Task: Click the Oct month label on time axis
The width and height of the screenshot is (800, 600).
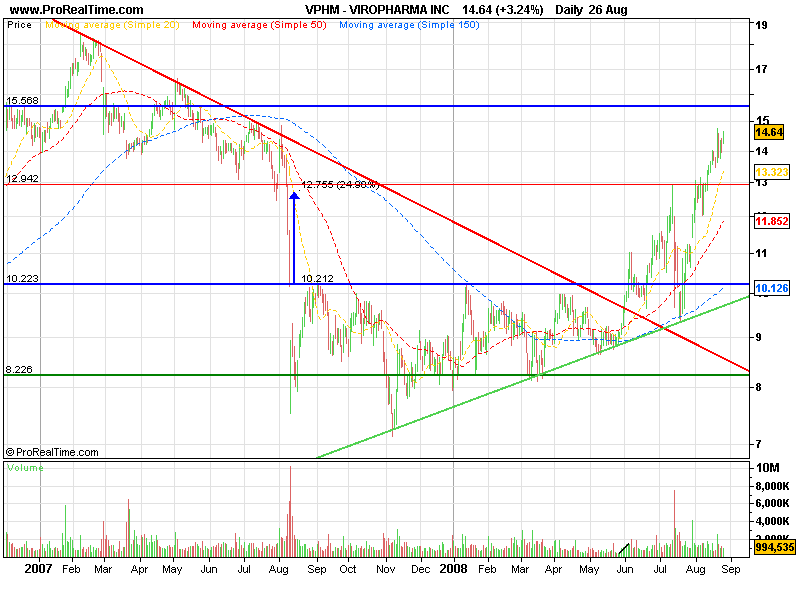Action: tap(348, 569)
